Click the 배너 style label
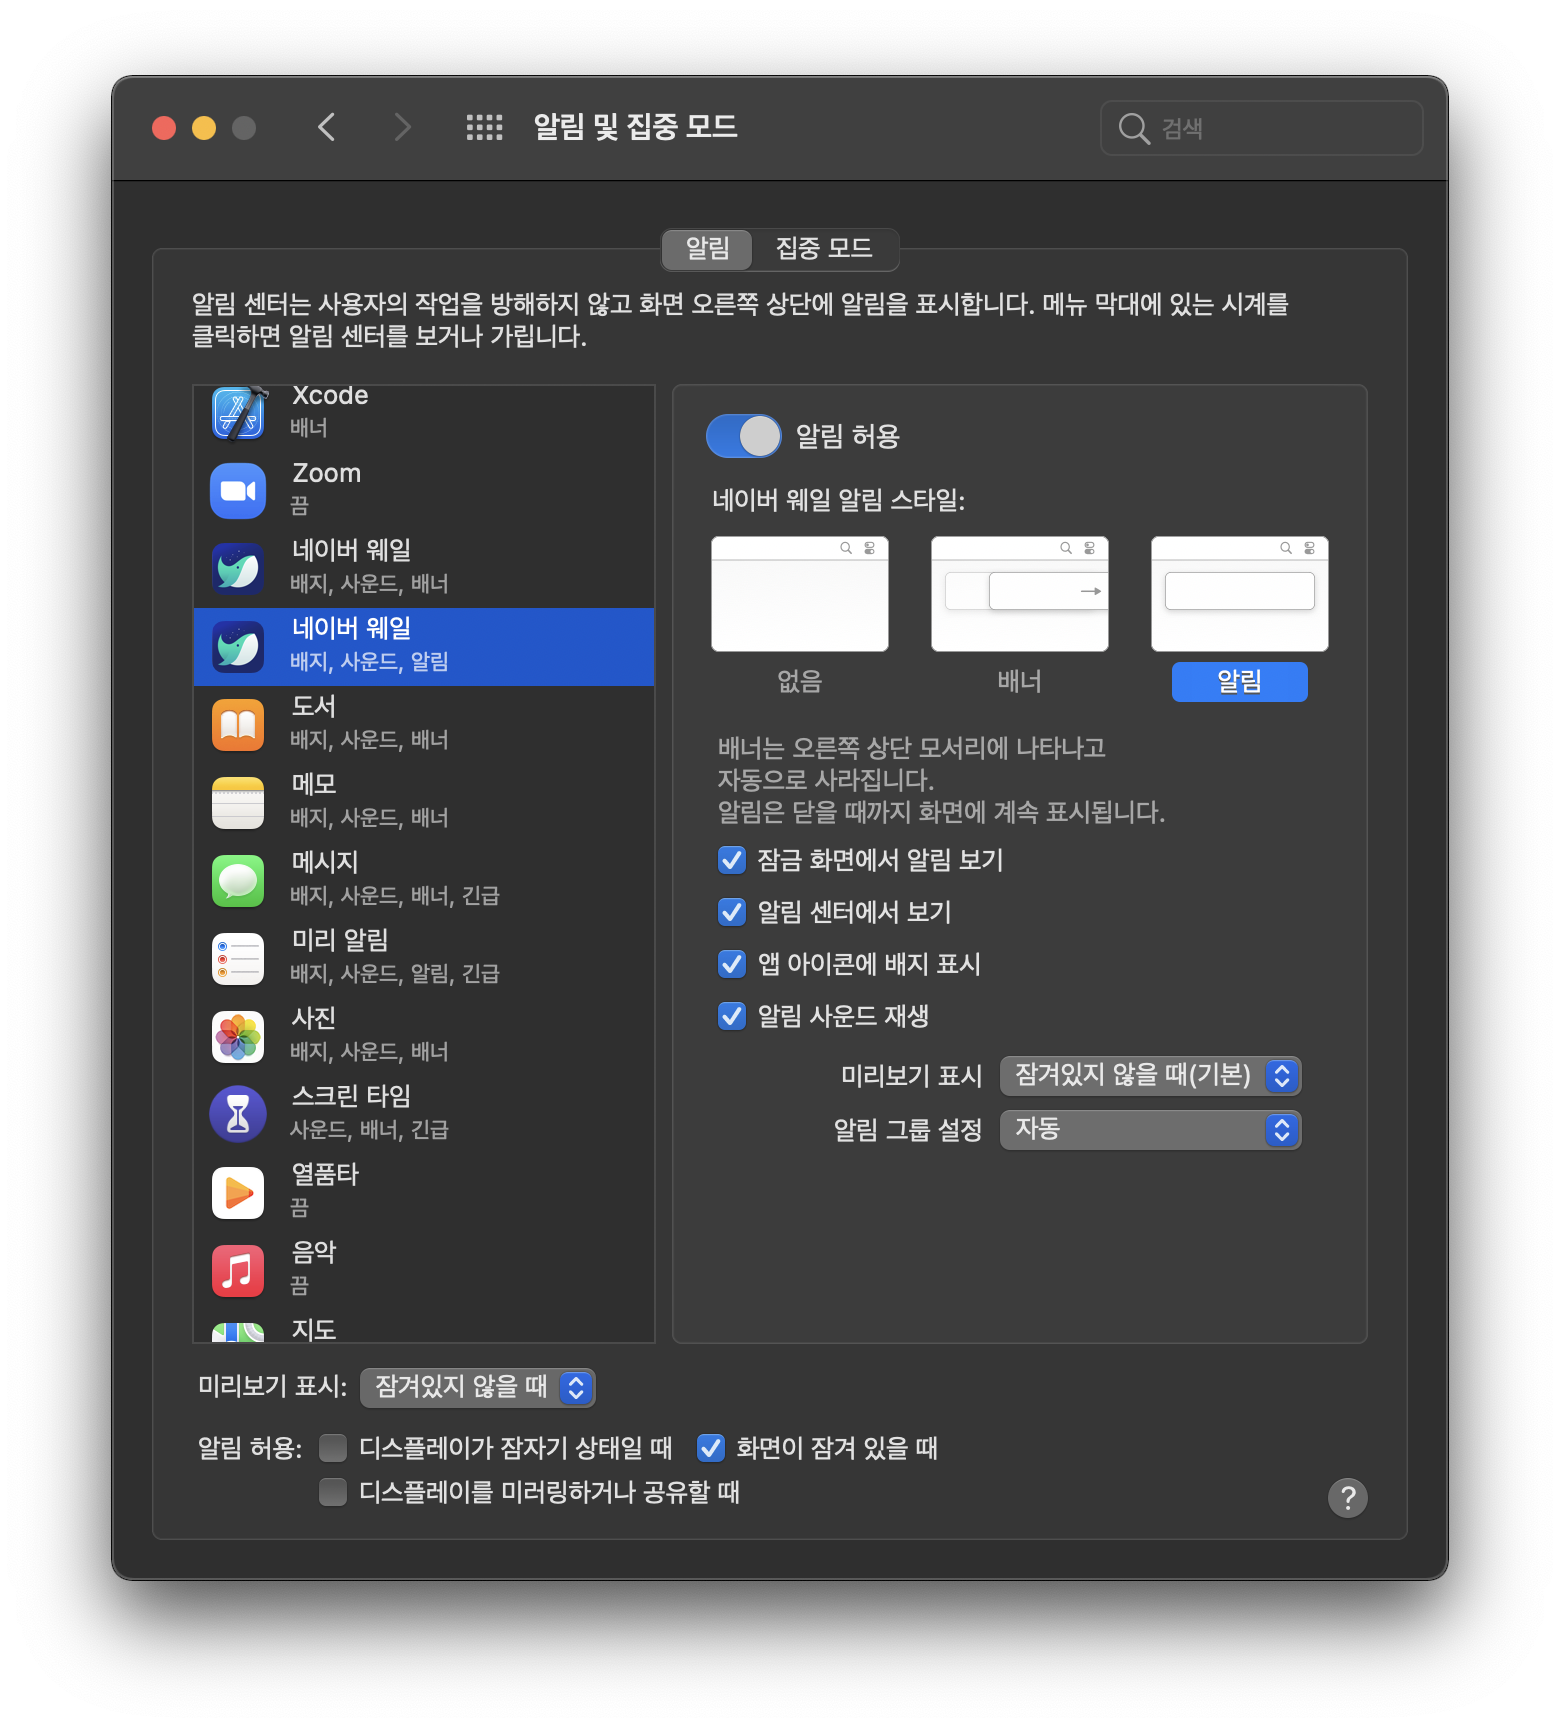Image resolution: width=1560 pixels, height=1728 pixels. 1020,682
